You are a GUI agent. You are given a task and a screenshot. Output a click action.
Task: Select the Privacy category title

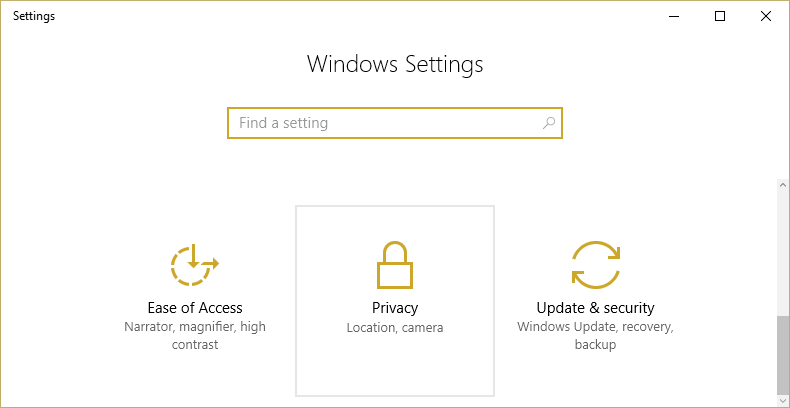[395, 308]
